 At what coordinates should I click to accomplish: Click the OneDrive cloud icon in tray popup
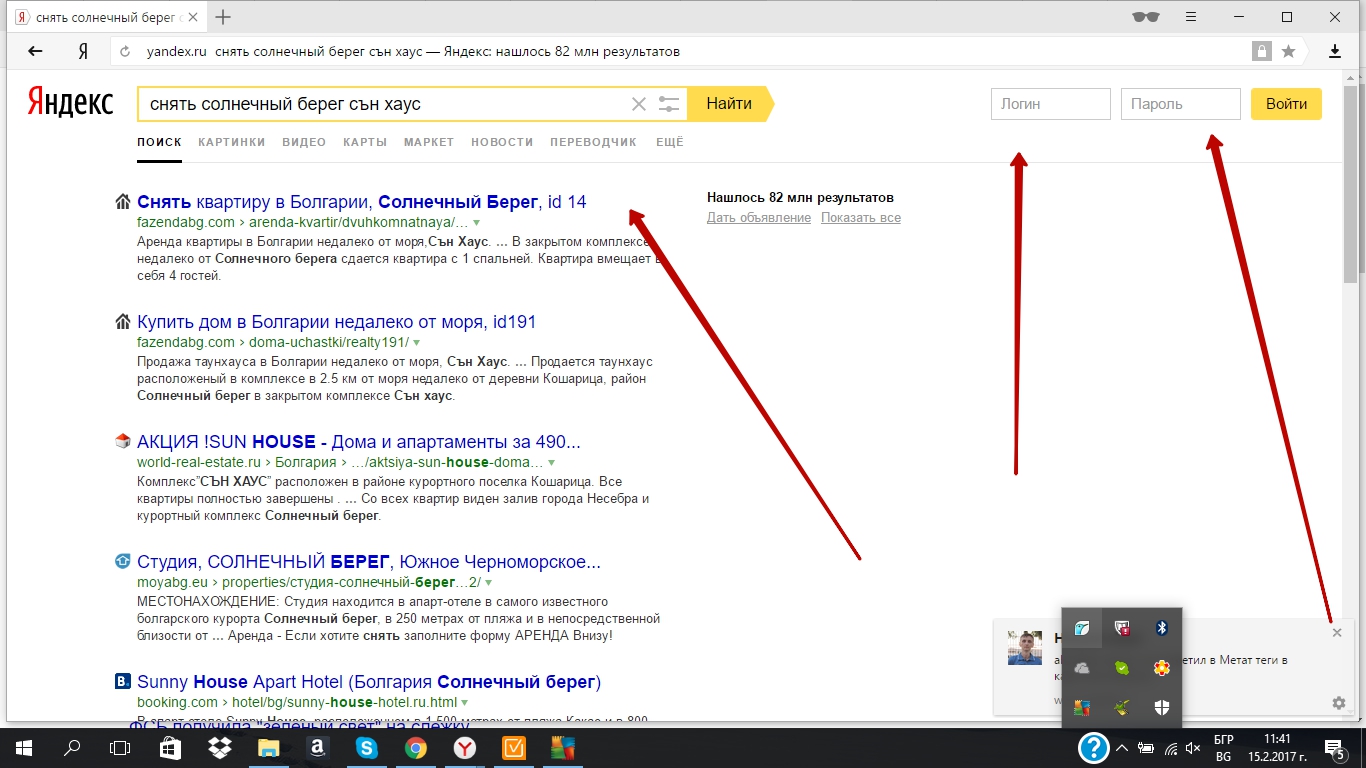tap(1082, 668)
